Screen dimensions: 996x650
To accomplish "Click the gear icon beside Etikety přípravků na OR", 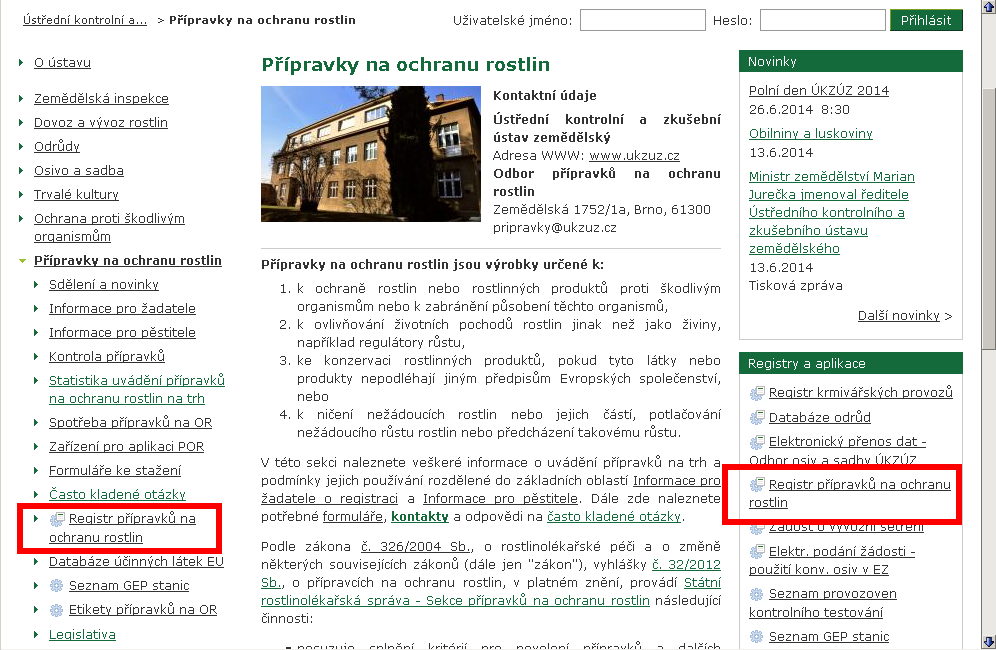I will click(57, 610).
